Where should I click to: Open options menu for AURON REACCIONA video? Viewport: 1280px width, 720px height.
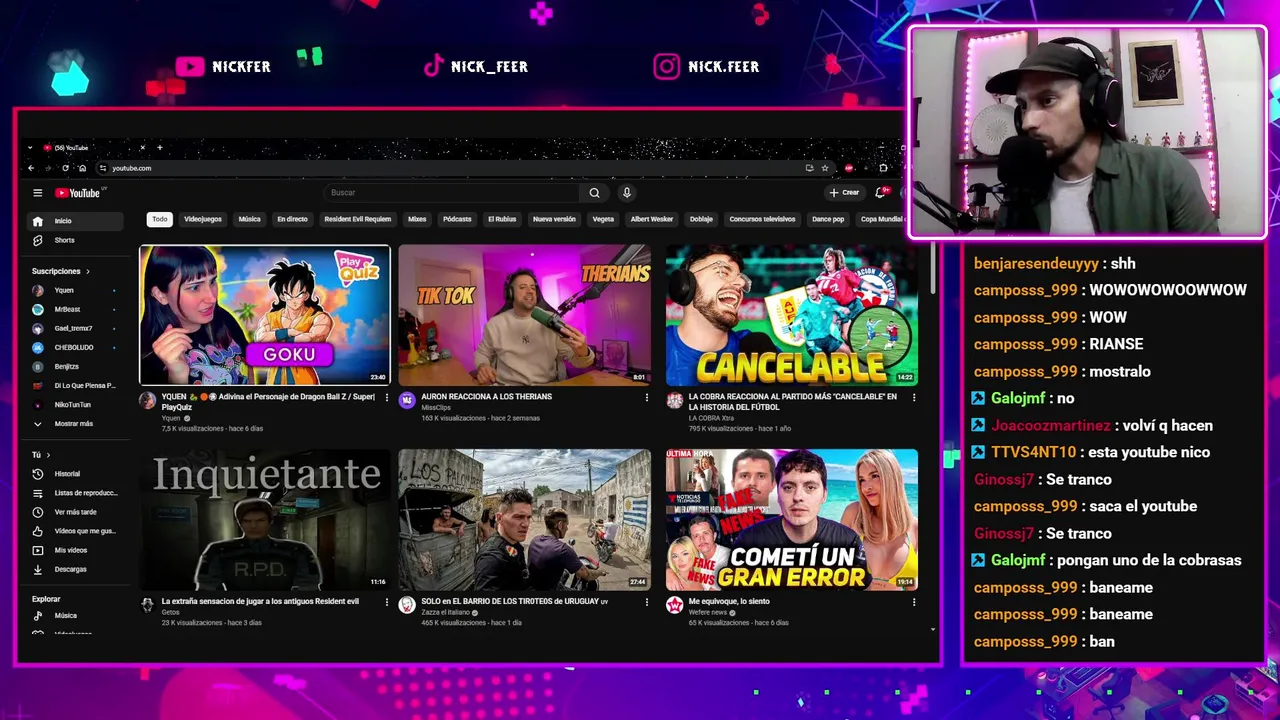point(646,398)
